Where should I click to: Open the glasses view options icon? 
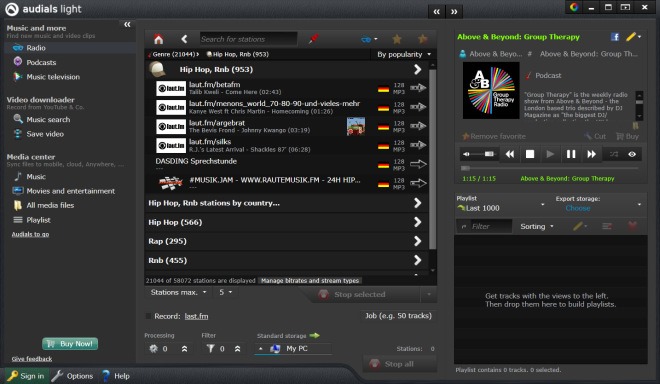pos(369,39)
